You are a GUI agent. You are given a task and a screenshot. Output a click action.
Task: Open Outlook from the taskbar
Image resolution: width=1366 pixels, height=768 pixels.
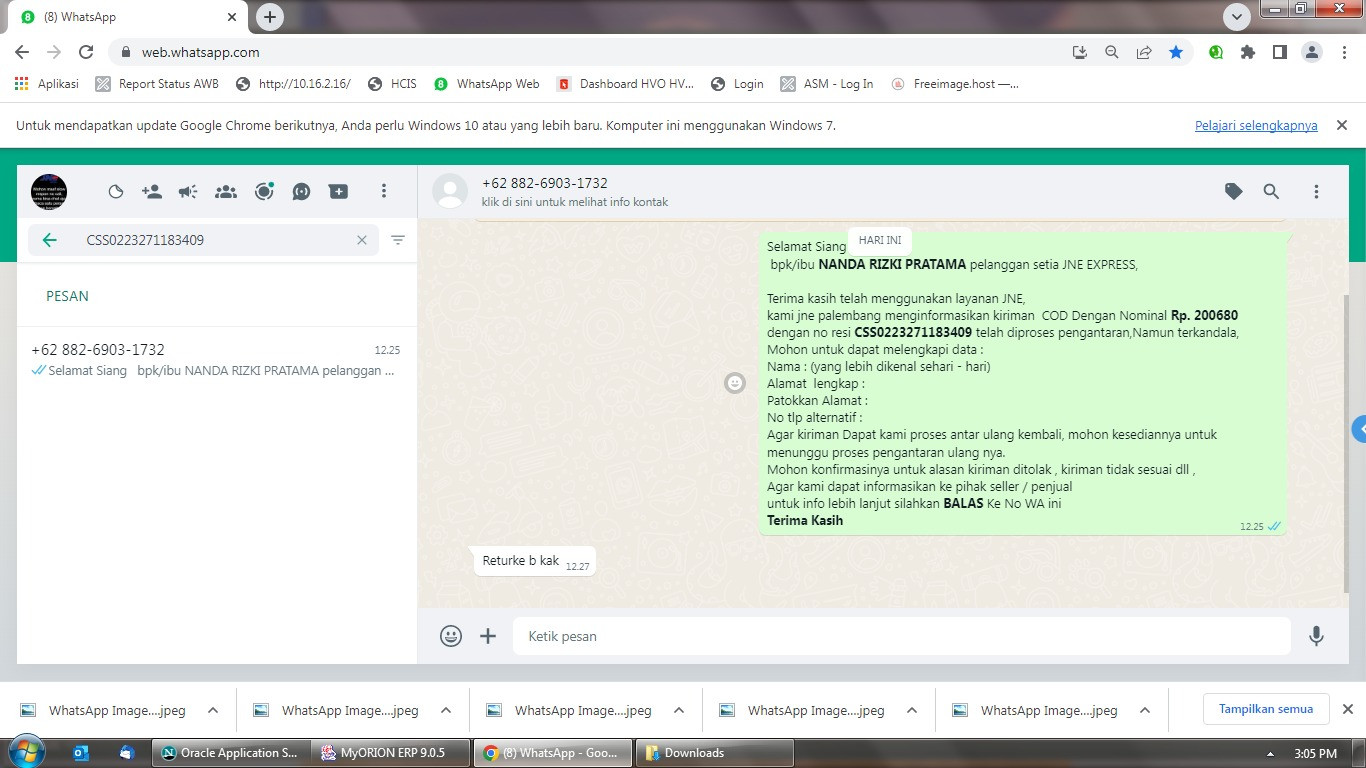point(82,753)
